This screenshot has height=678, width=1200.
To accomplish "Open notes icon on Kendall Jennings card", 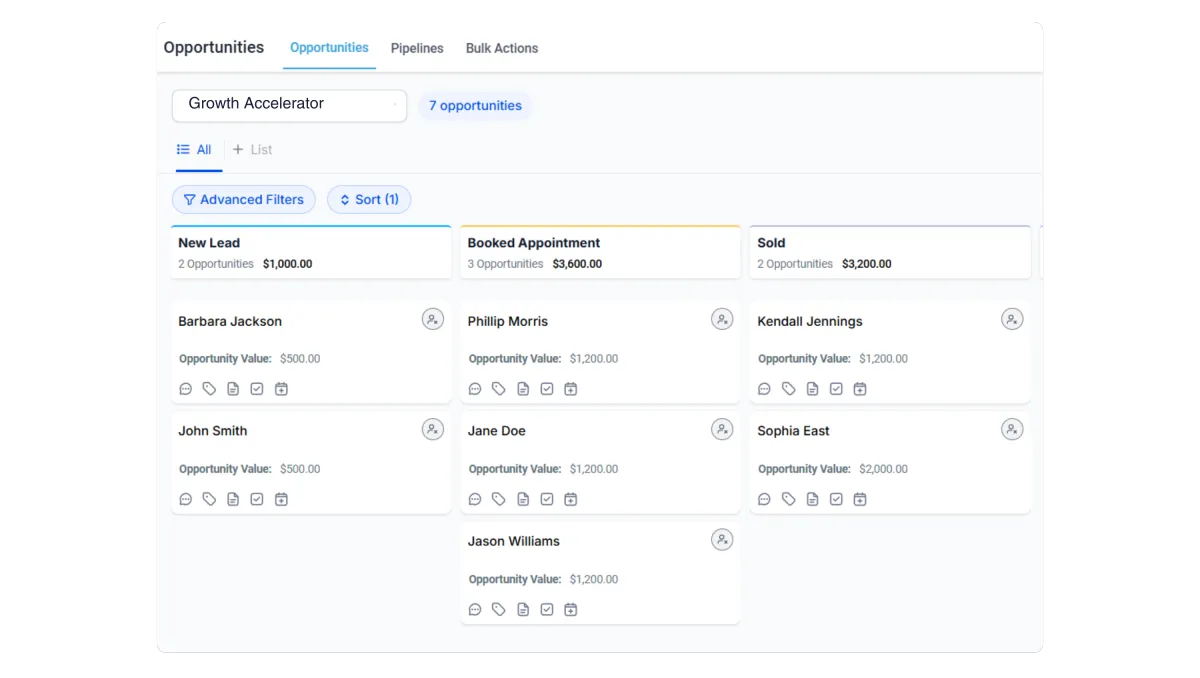I will [x=813, y=389].
